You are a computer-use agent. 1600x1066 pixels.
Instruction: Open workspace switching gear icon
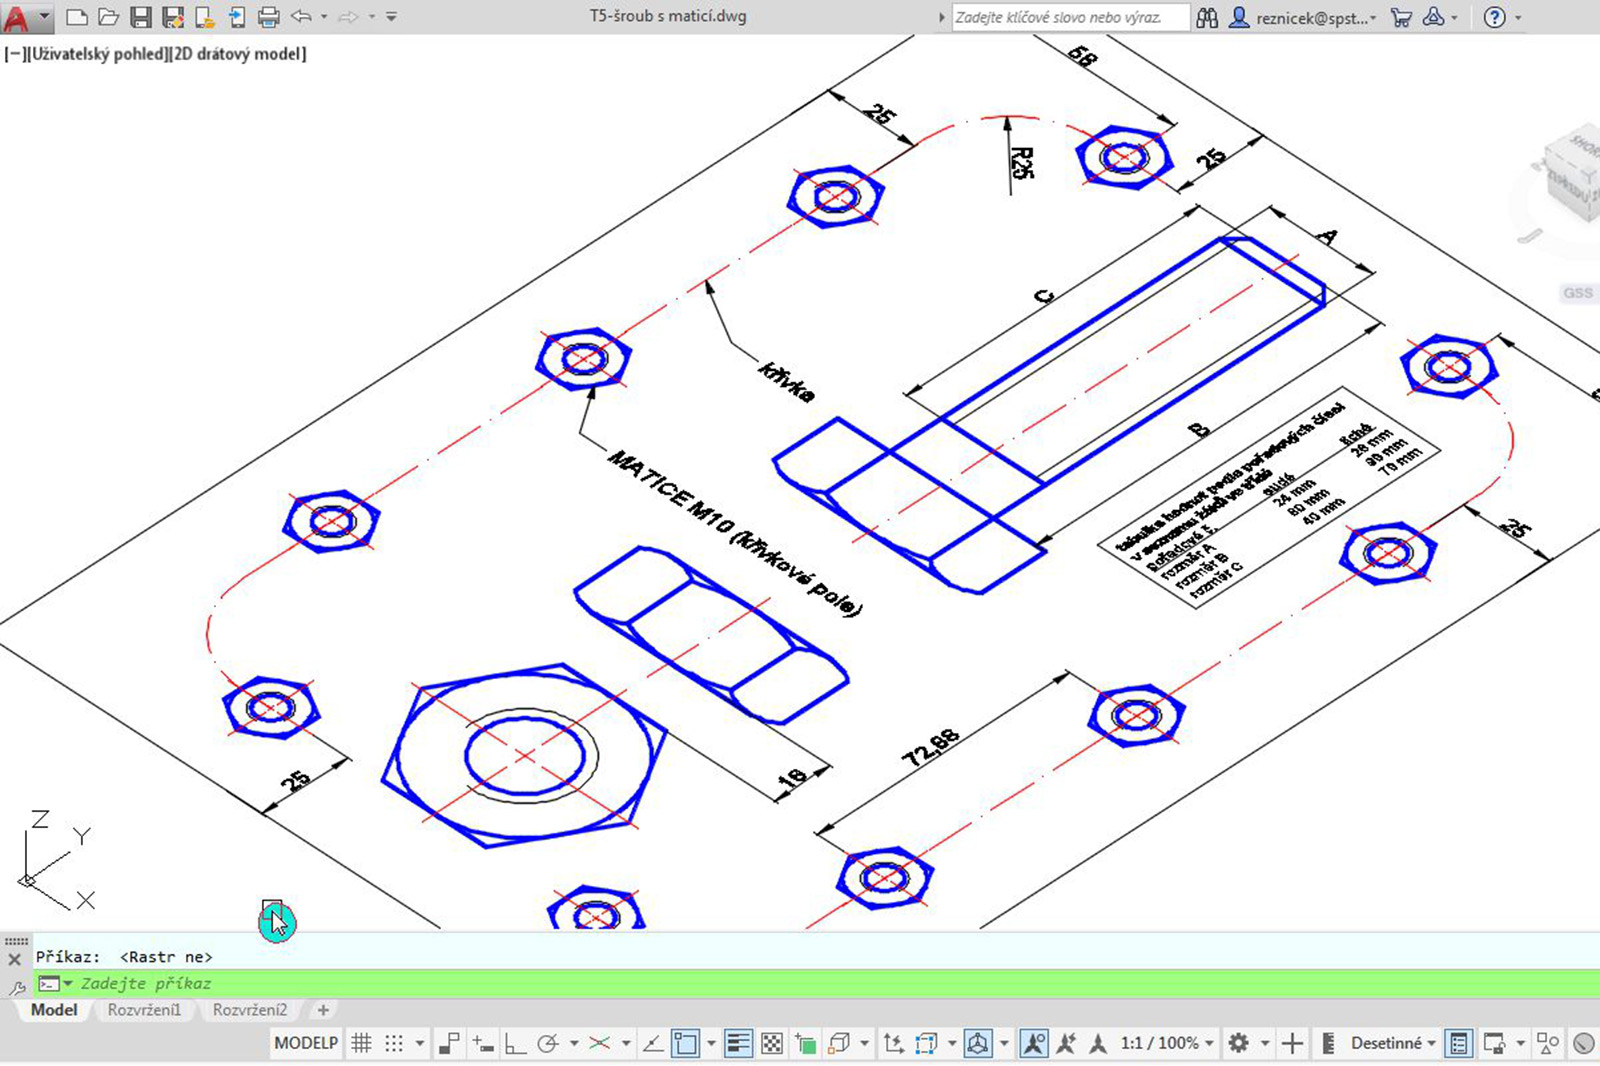pyautogui.click(x=1238, y=1043)
